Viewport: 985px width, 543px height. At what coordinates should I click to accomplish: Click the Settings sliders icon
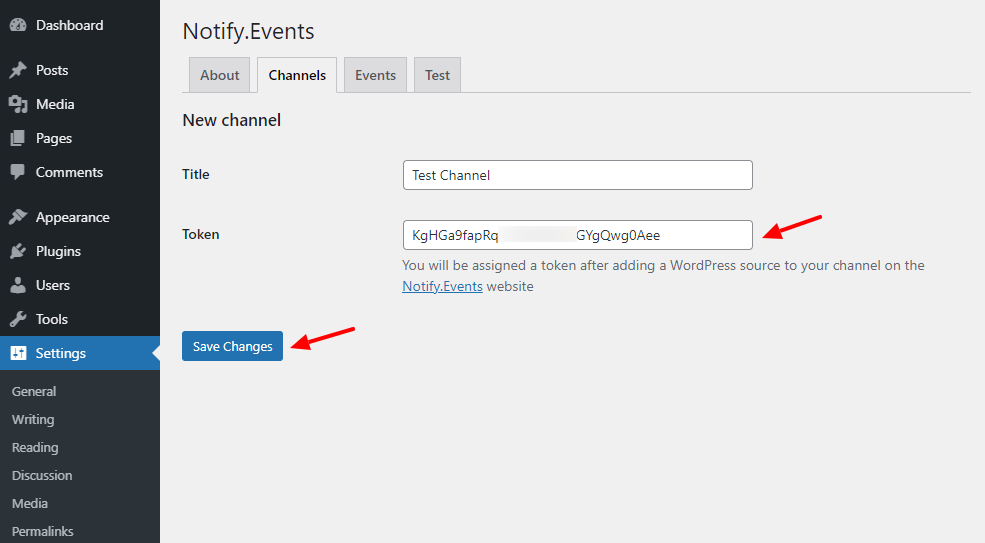[x=18, y=353]
